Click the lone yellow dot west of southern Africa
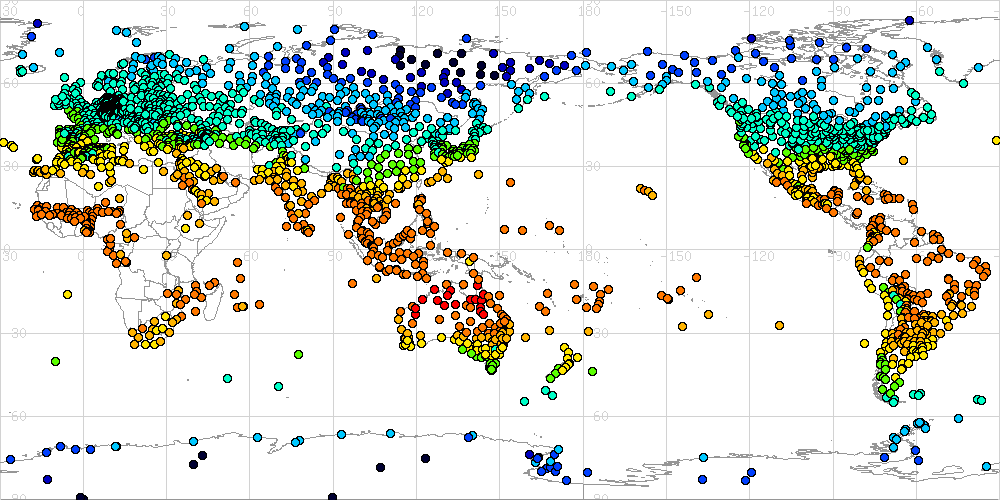The image size is (1000, 500). (x=67, y=294)
